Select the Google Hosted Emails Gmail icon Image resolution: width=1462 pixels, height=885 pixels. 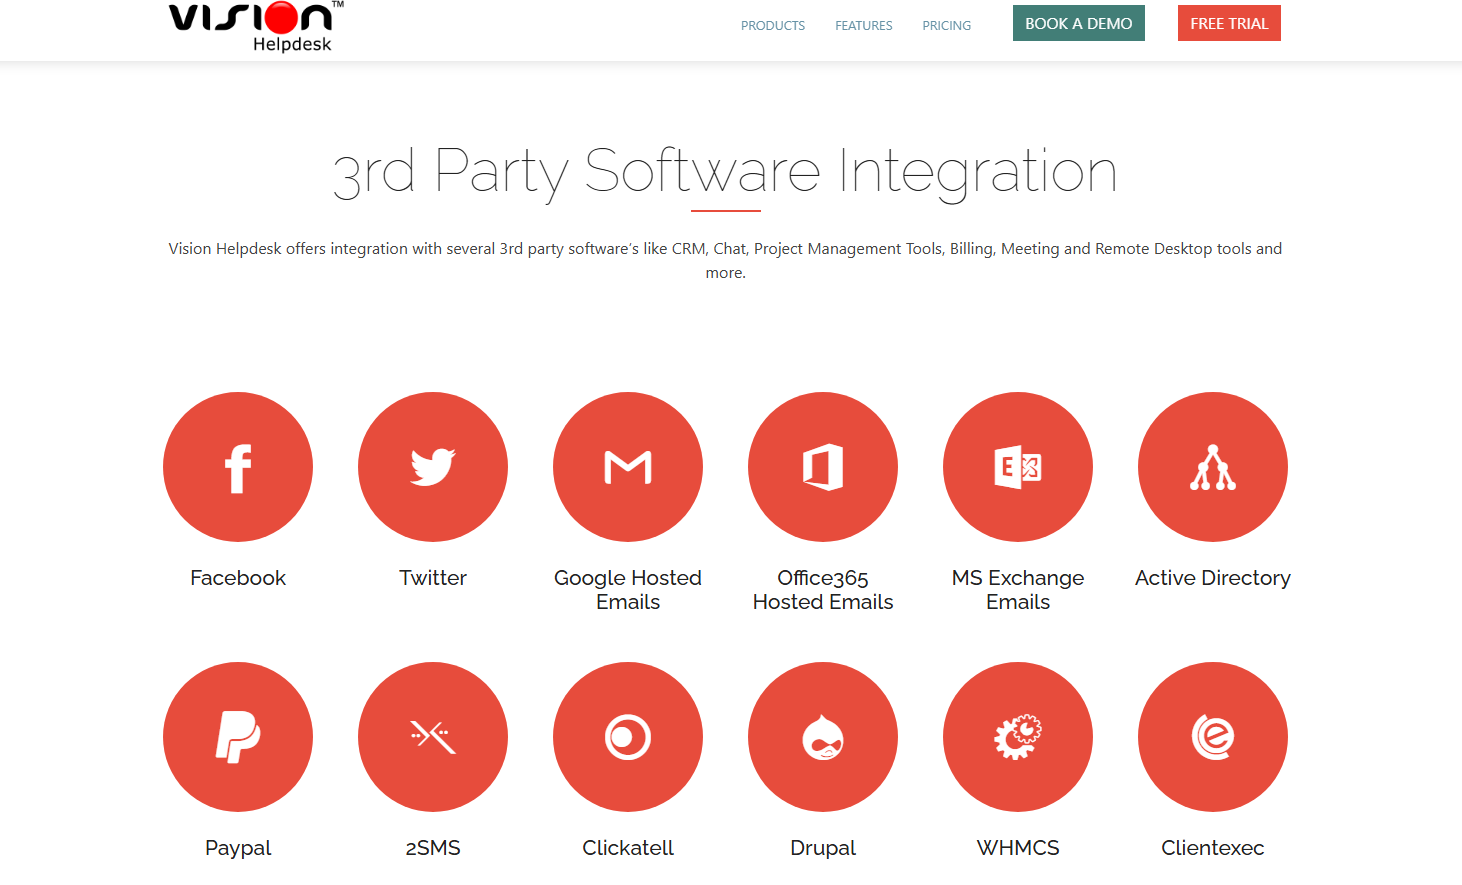[628, 467]
